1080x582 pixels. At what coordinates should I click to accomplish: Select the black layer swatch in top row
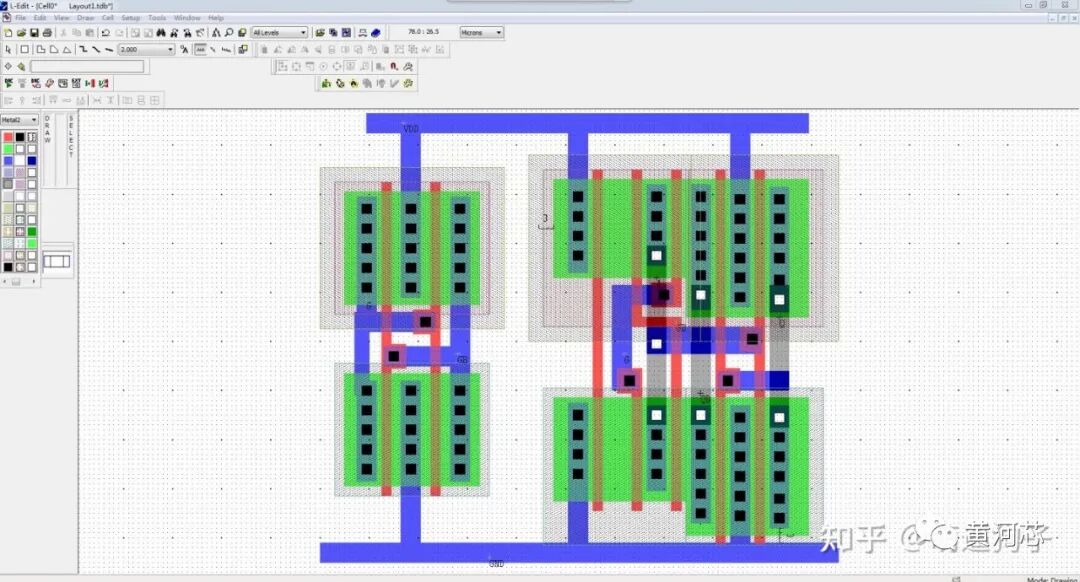click(x=20, y=137)
